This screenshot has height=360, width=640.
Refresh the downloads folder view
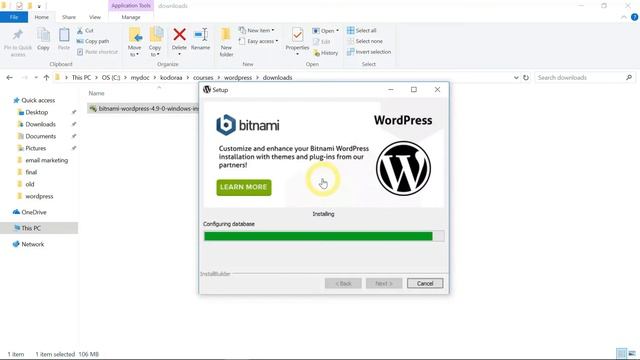(526, 78)
